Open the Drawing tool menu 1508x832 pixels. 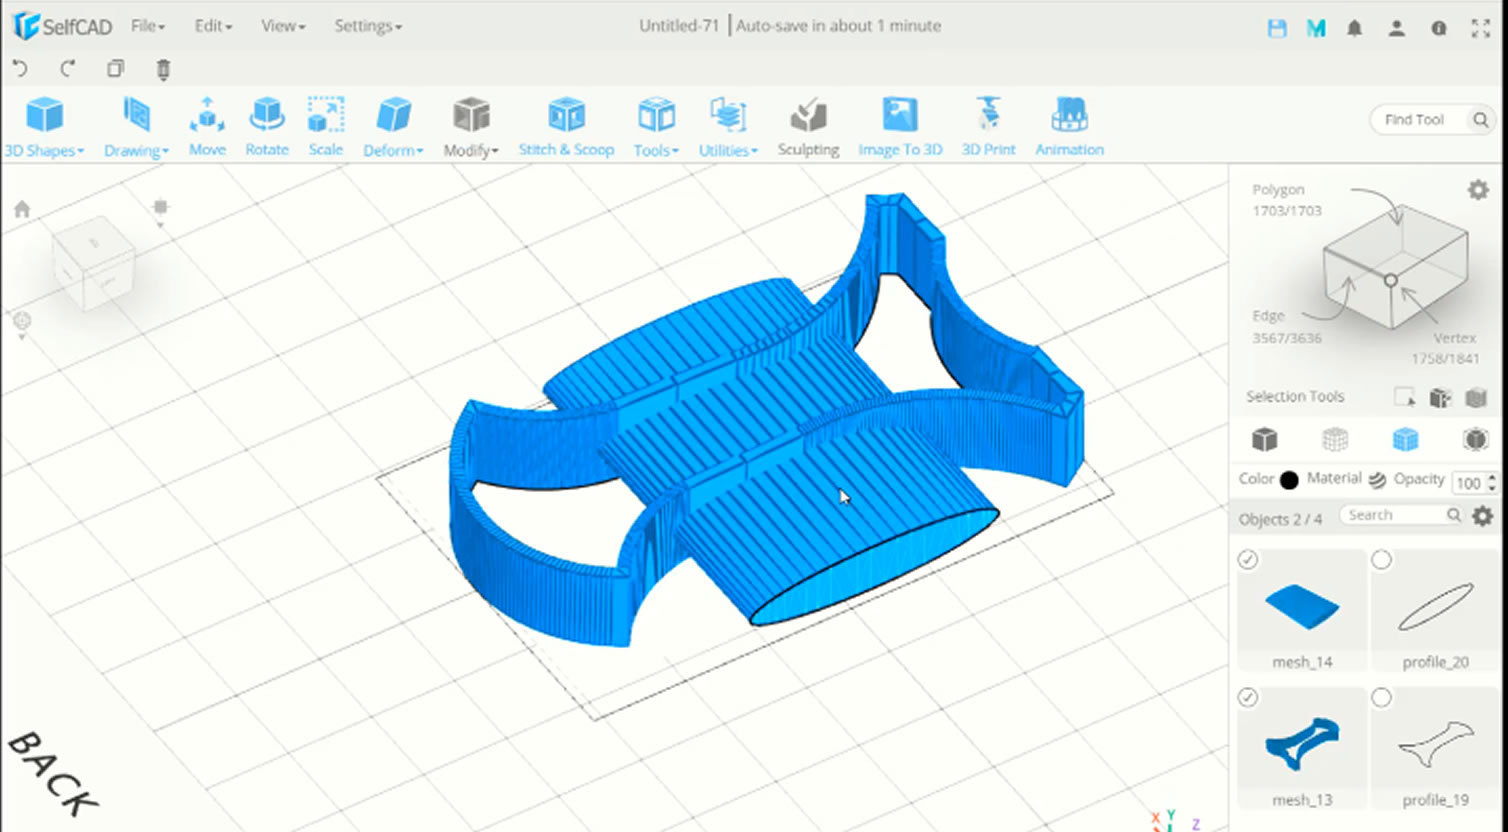[136, 127]
